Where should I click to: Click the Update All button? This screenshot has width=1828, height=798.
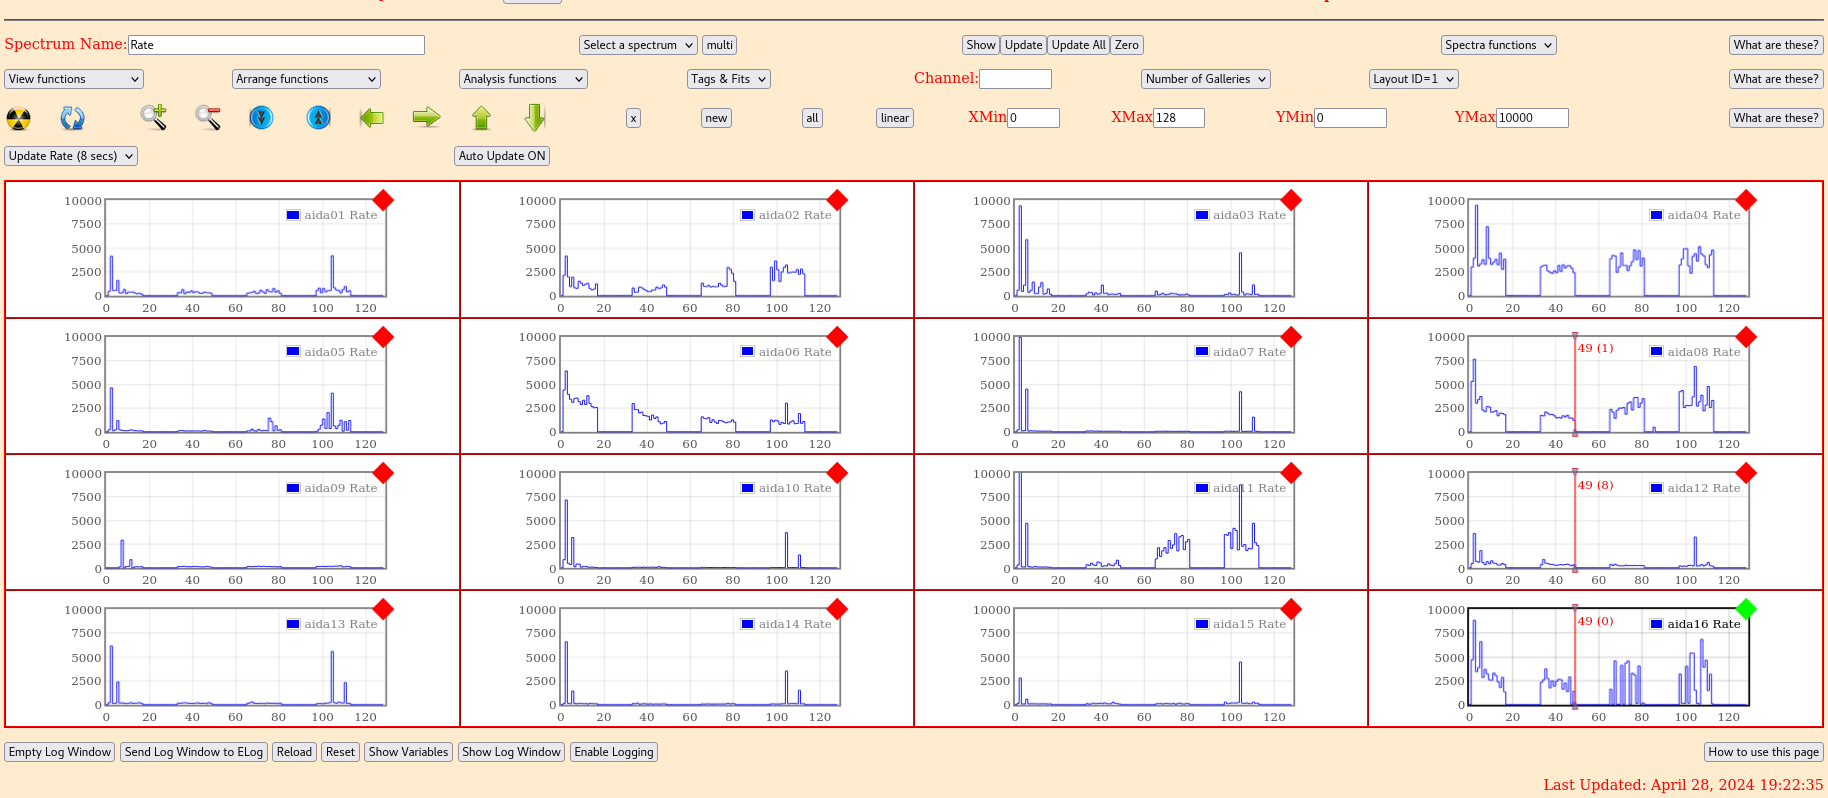[1078, 45]
